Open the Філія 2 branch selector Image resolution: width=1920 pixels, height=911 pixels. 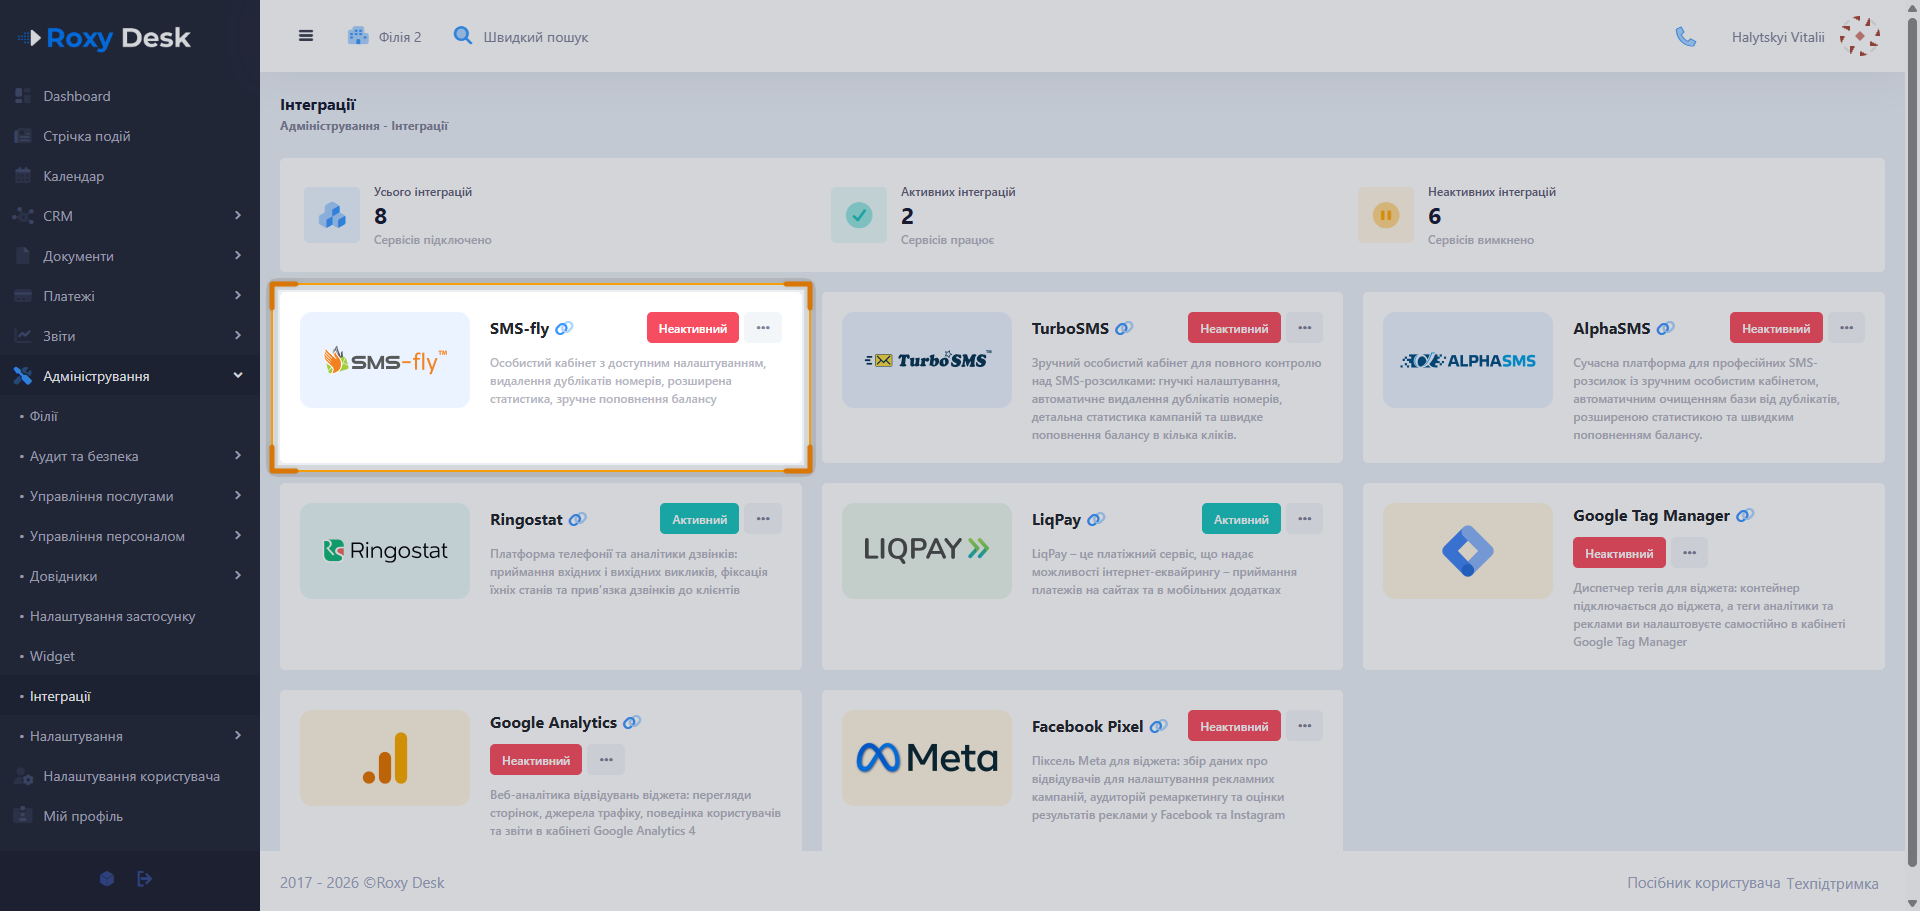point(385,37)
